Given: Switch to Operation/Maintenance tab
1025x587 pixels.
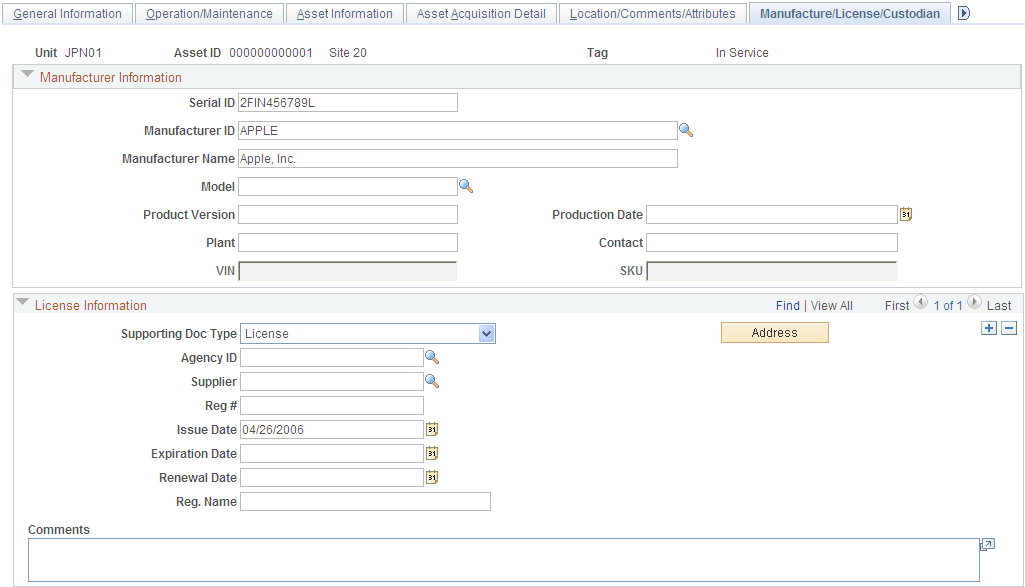Looking at the screenshot, I should (209, 14).
